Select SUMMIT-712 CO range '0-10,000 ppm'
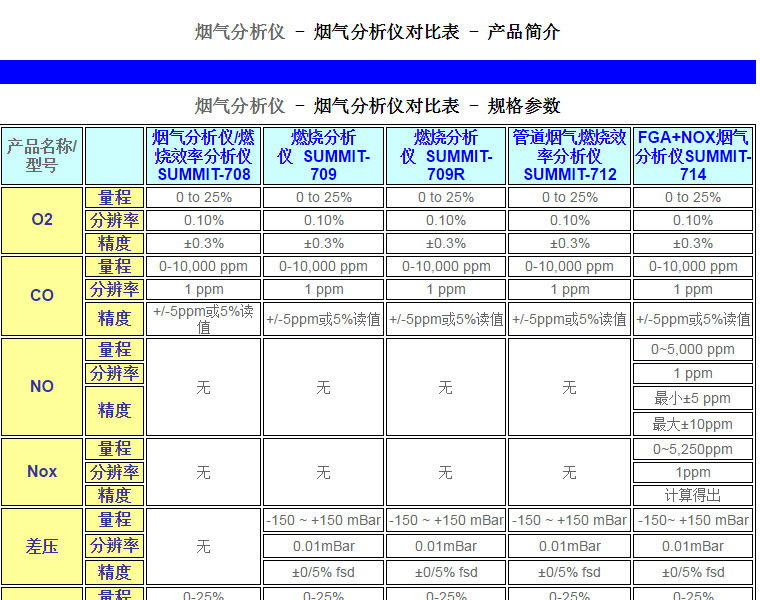This screenshot has width=760, height=600. tap(570, 267)
